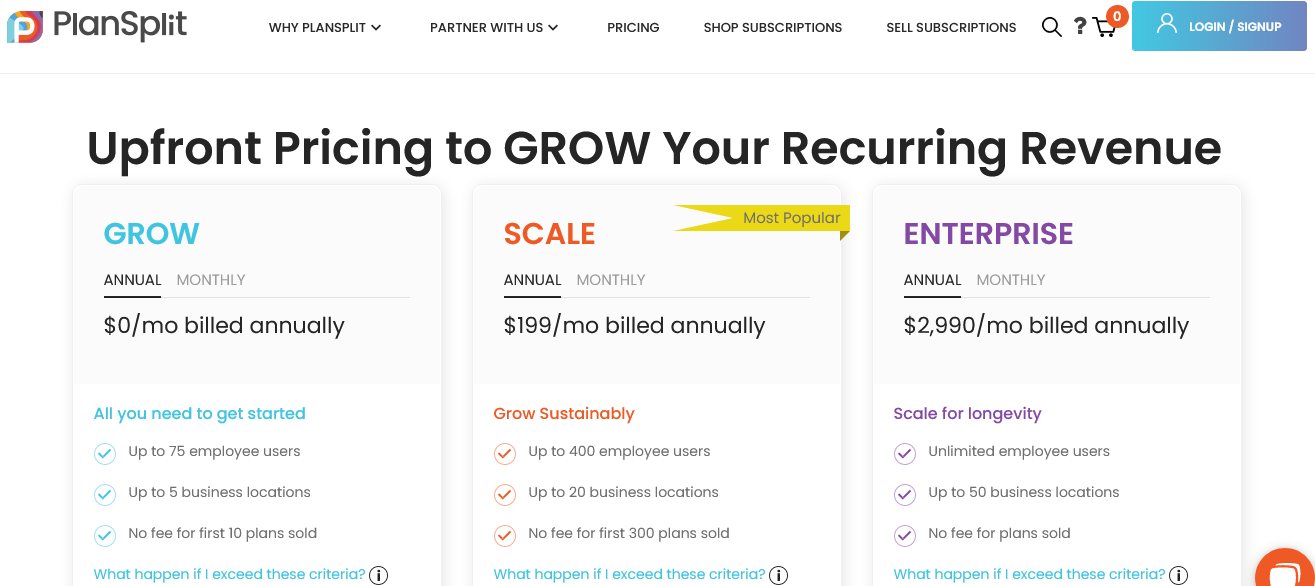Click the info icon under GROW criteria

point(378,575)
